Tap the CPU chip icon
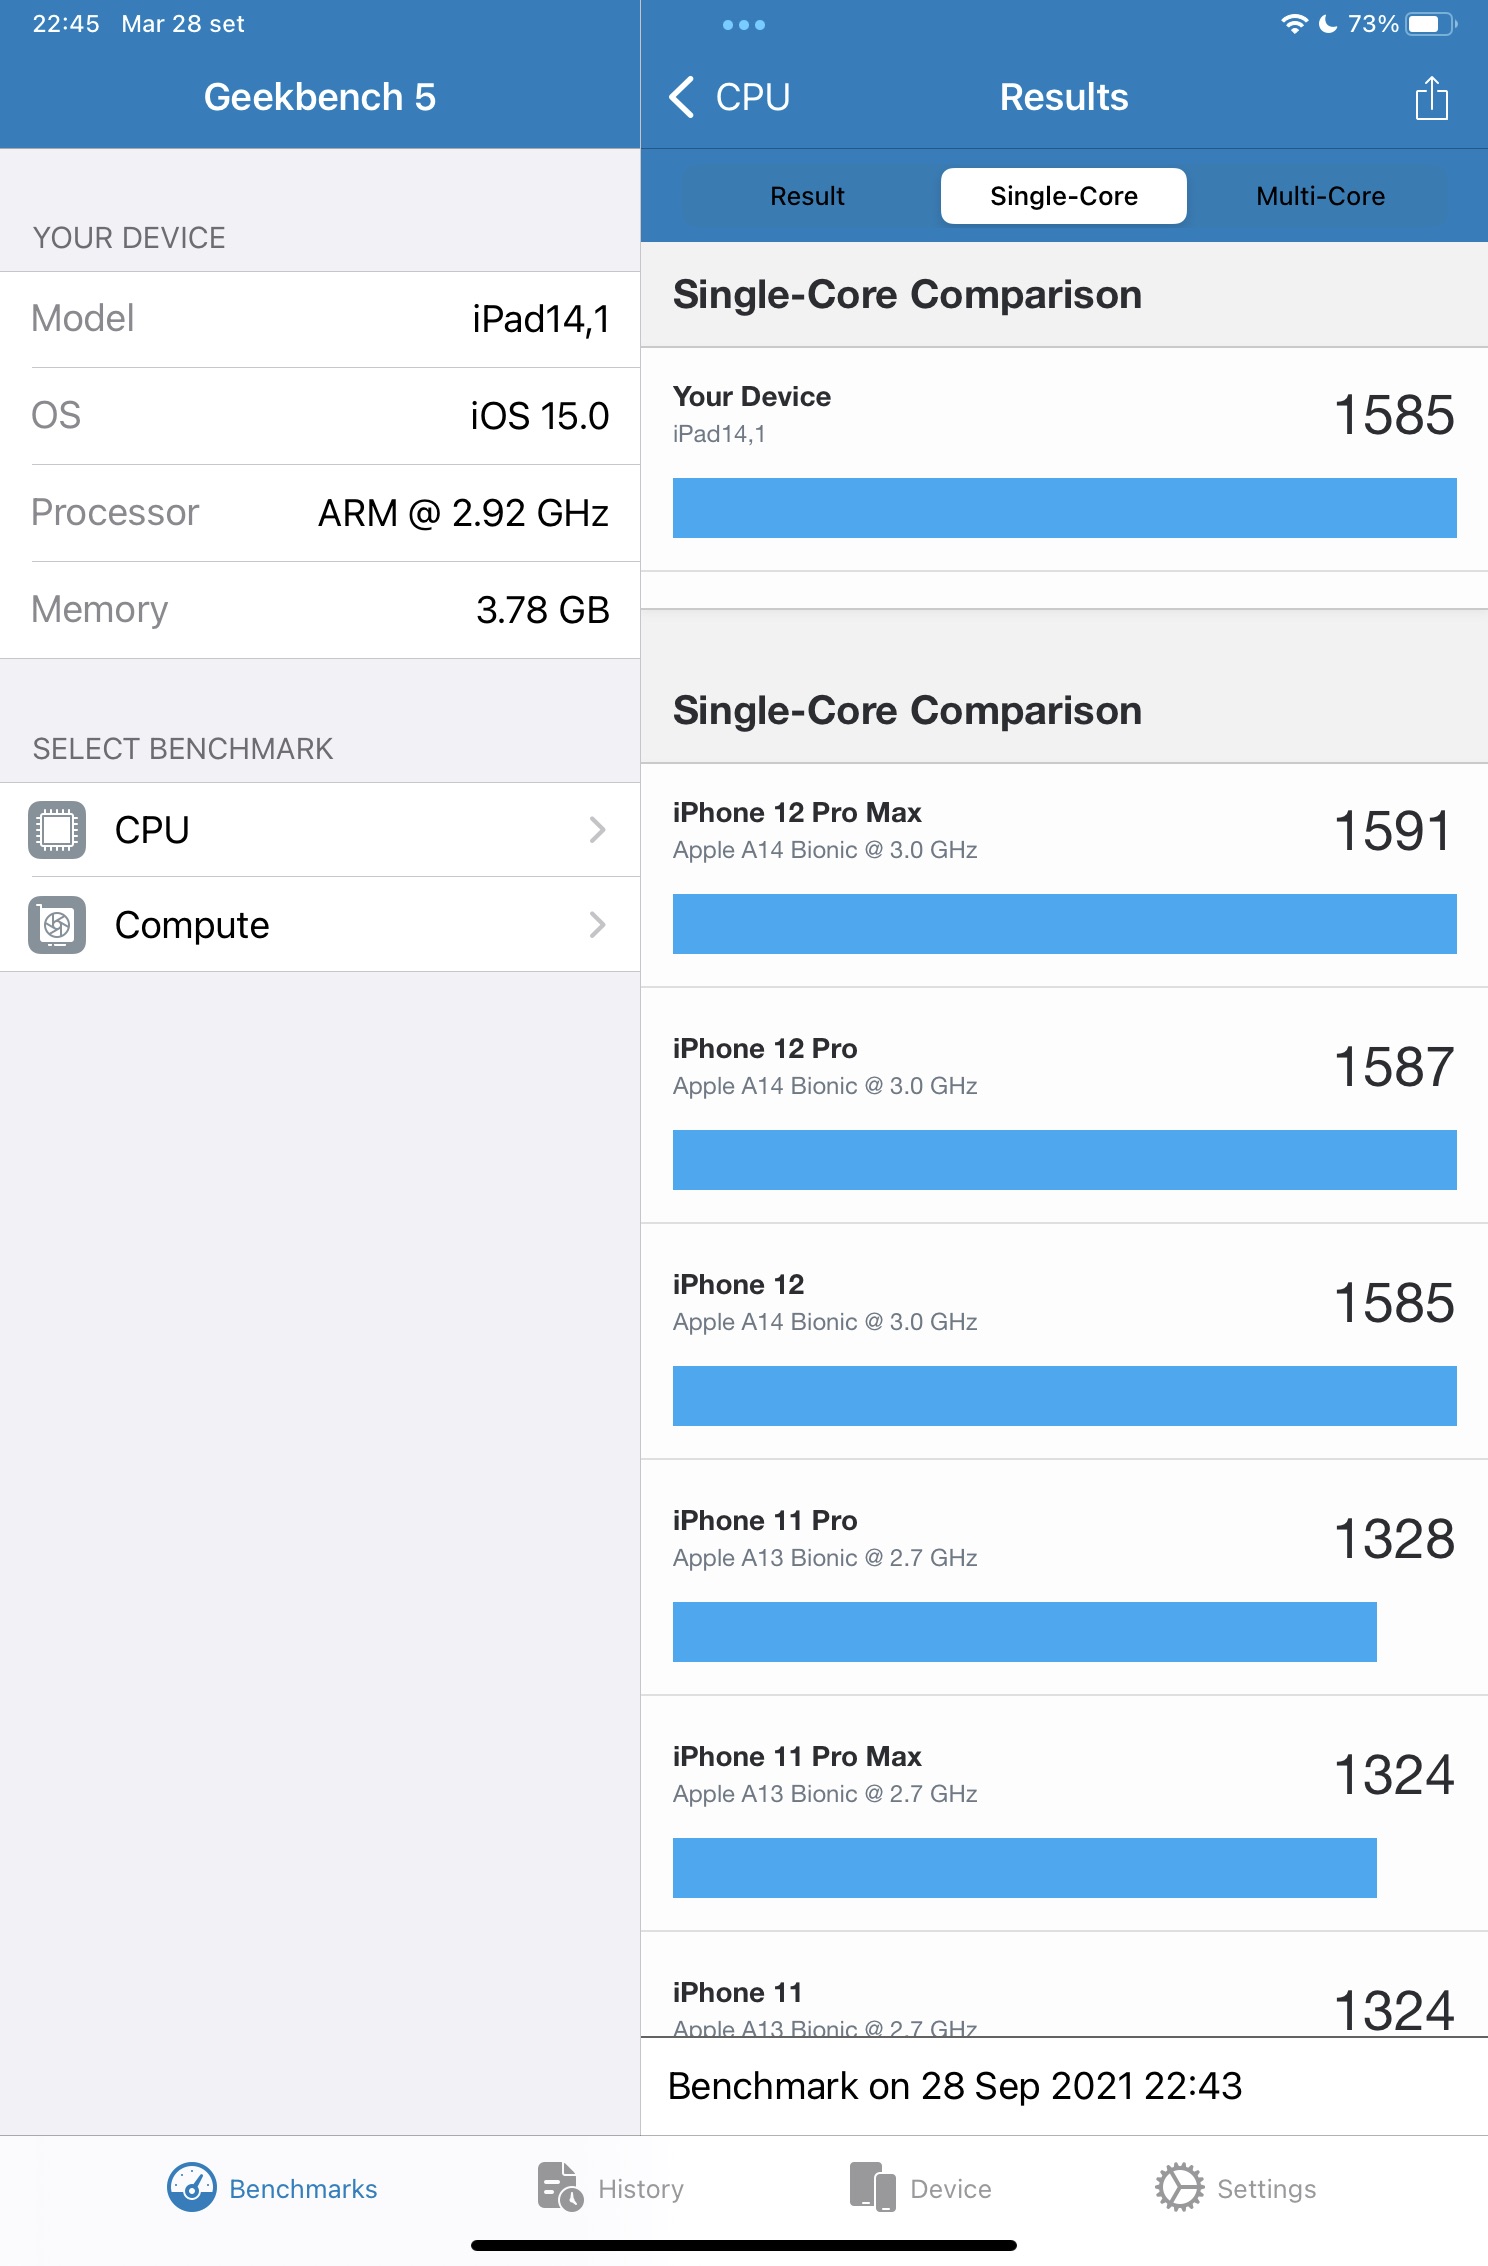Viewport: 1488px width, 2266px height. pyautogui.click(x=57, y=830)
